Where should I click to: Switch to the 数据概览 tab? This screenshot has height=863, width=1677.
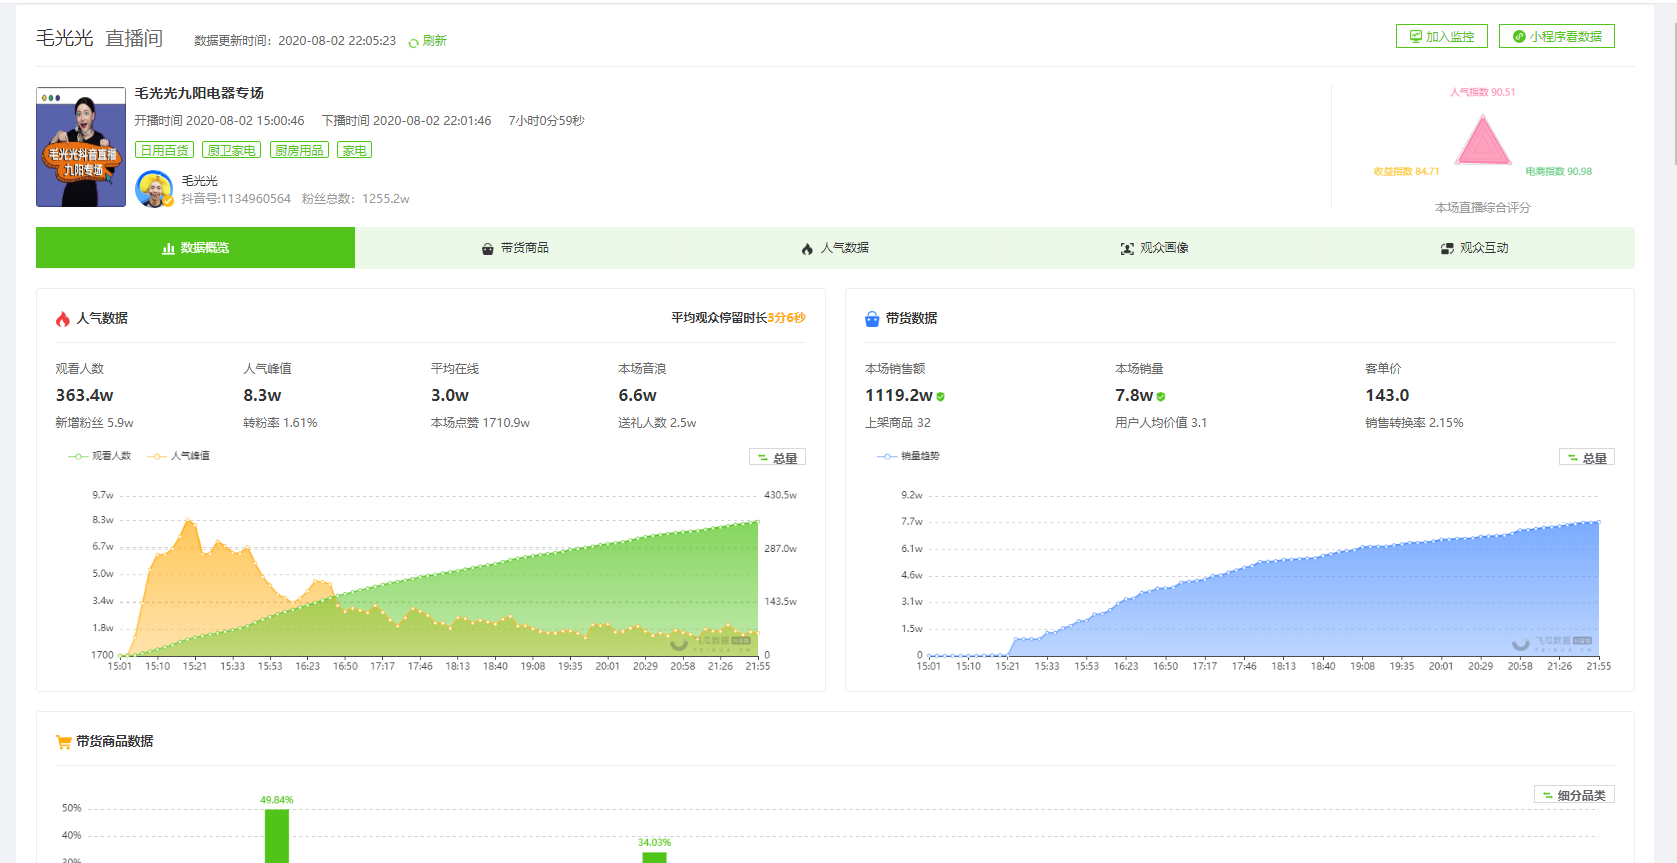195,248
